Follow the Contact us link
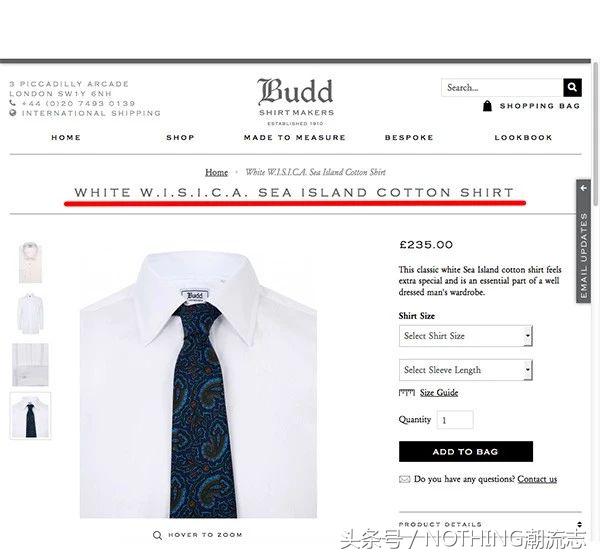This screenshot has height=558, width=600. click(537, 479)
